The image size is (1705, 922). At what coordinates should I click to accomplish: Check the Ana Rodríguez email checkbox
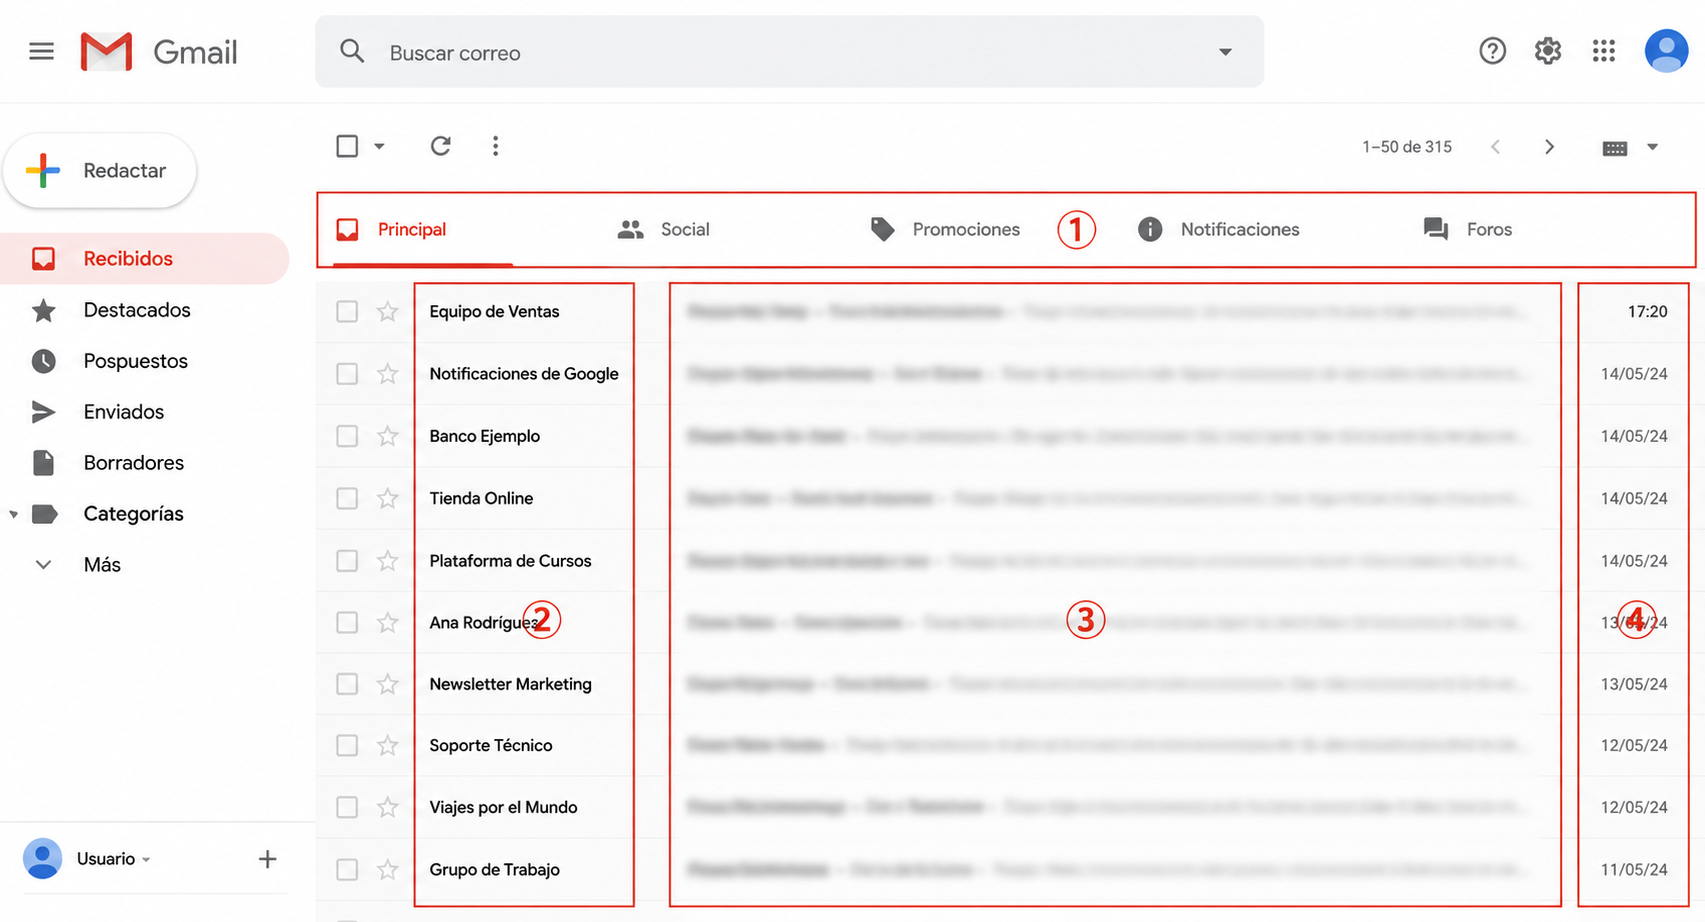click(347, 623)
